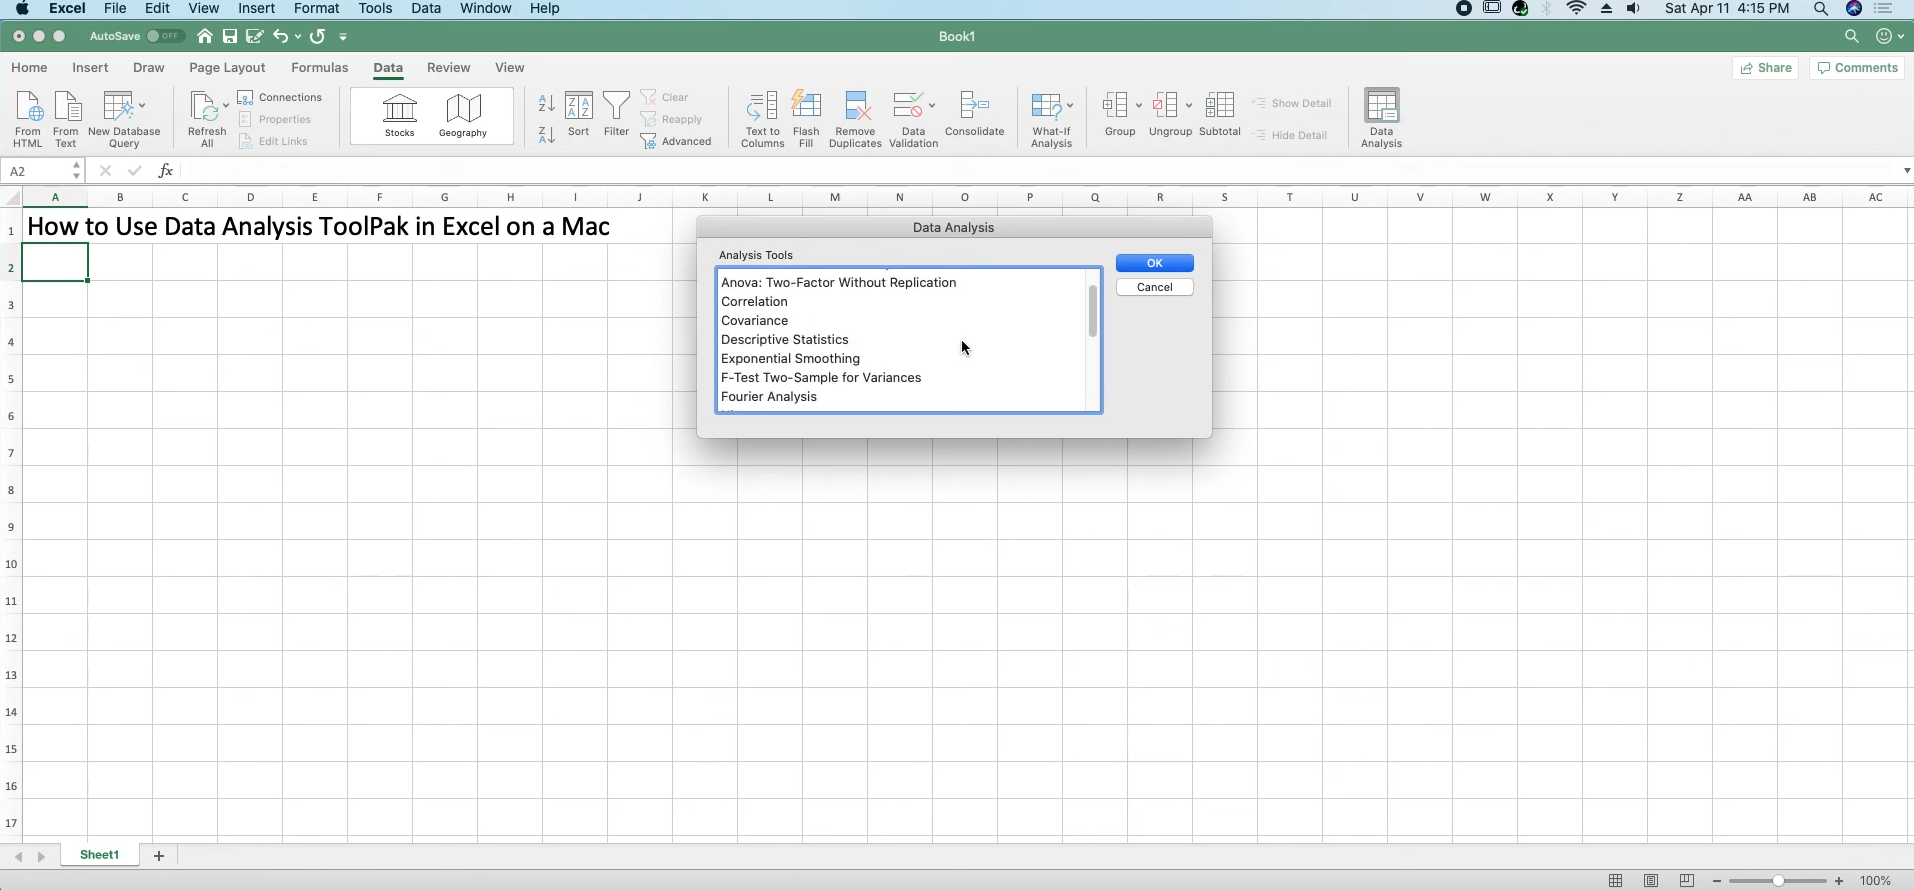Image resolution: width=1914 pixels, height=890 pixels.
Task: Select the Sheet1 tab
Action: [x=99, y=855]
